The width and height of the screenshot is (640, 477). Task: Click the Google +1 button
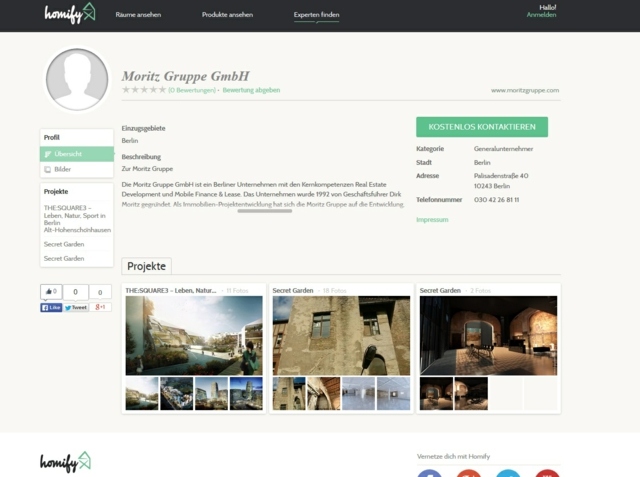[x=101, y=308]
